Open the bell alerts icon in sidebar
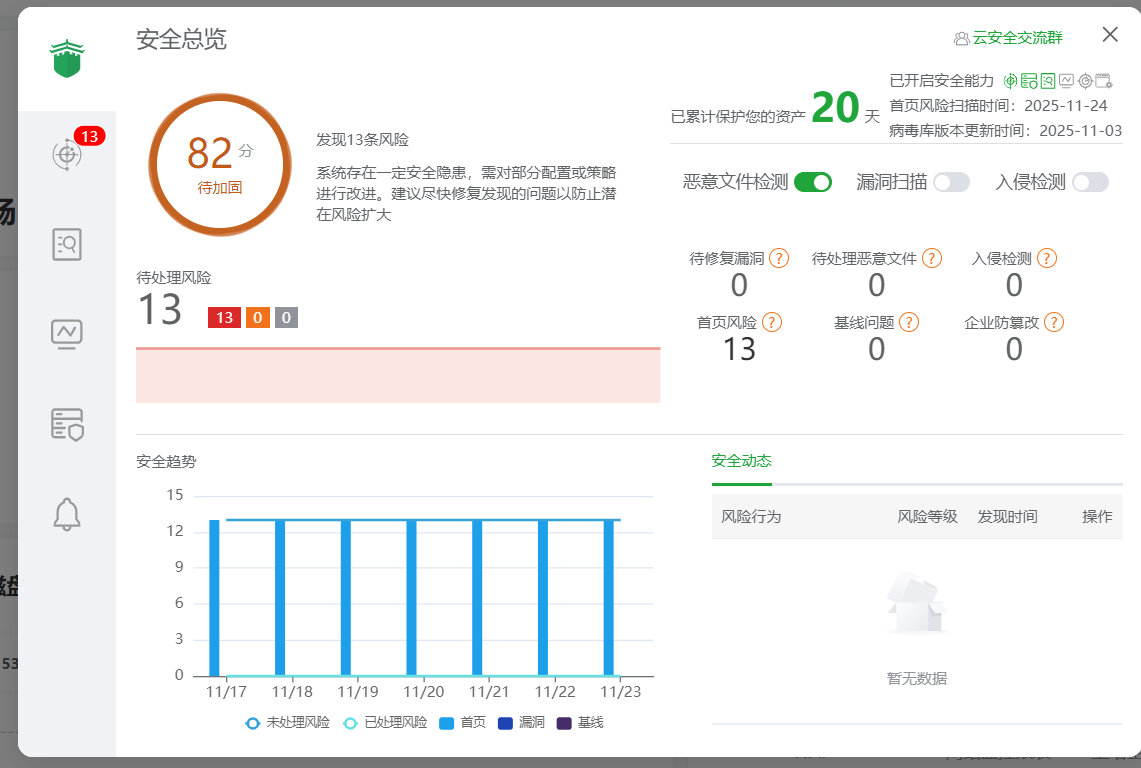This screenshot has height=768, width=1141. click(x=67, y=514)
